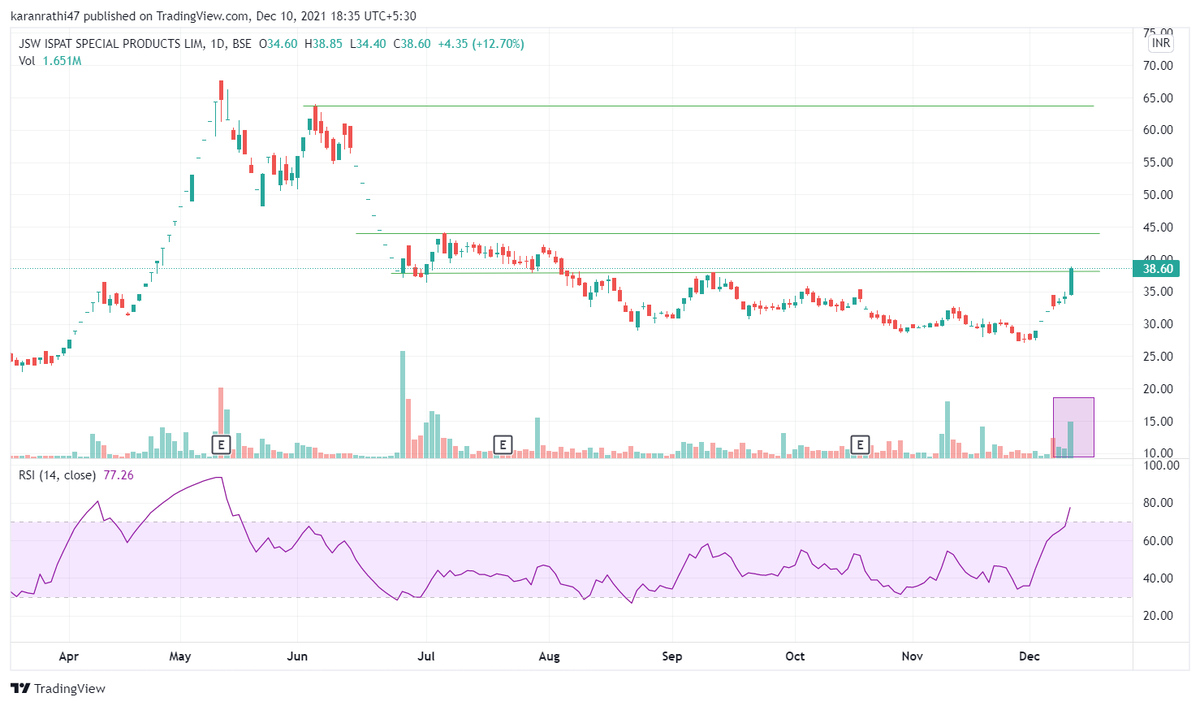
Task: Select the July earnings "E" icon
Action: 503,444
